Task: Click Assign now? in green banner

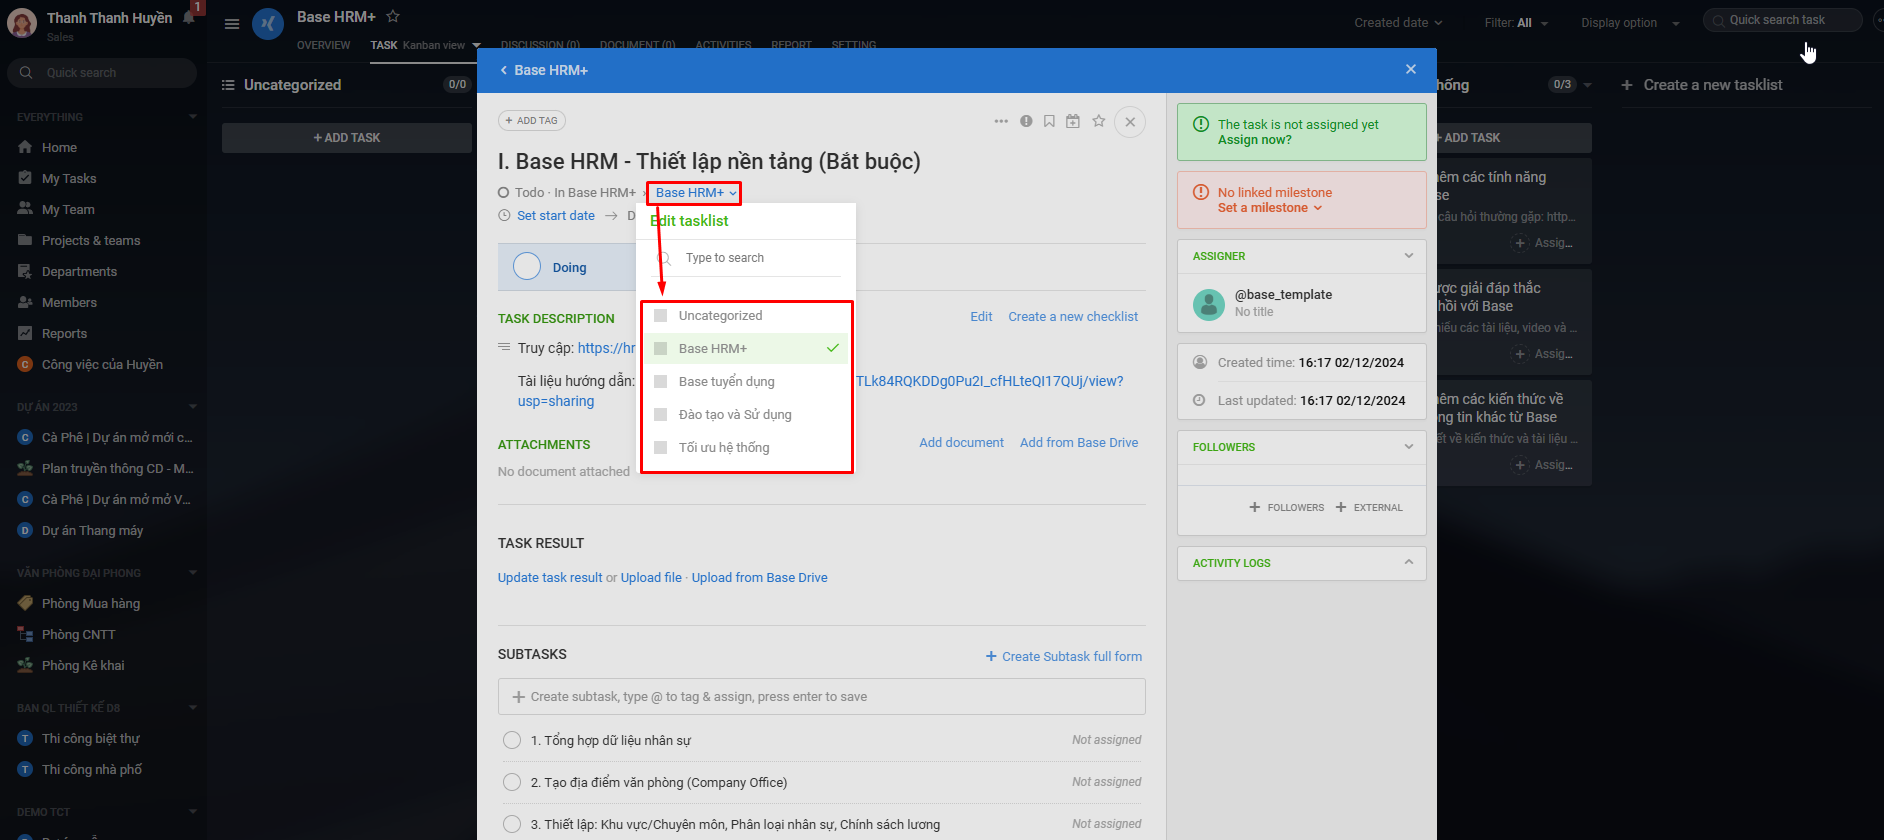Action: tap(1254, 140)
